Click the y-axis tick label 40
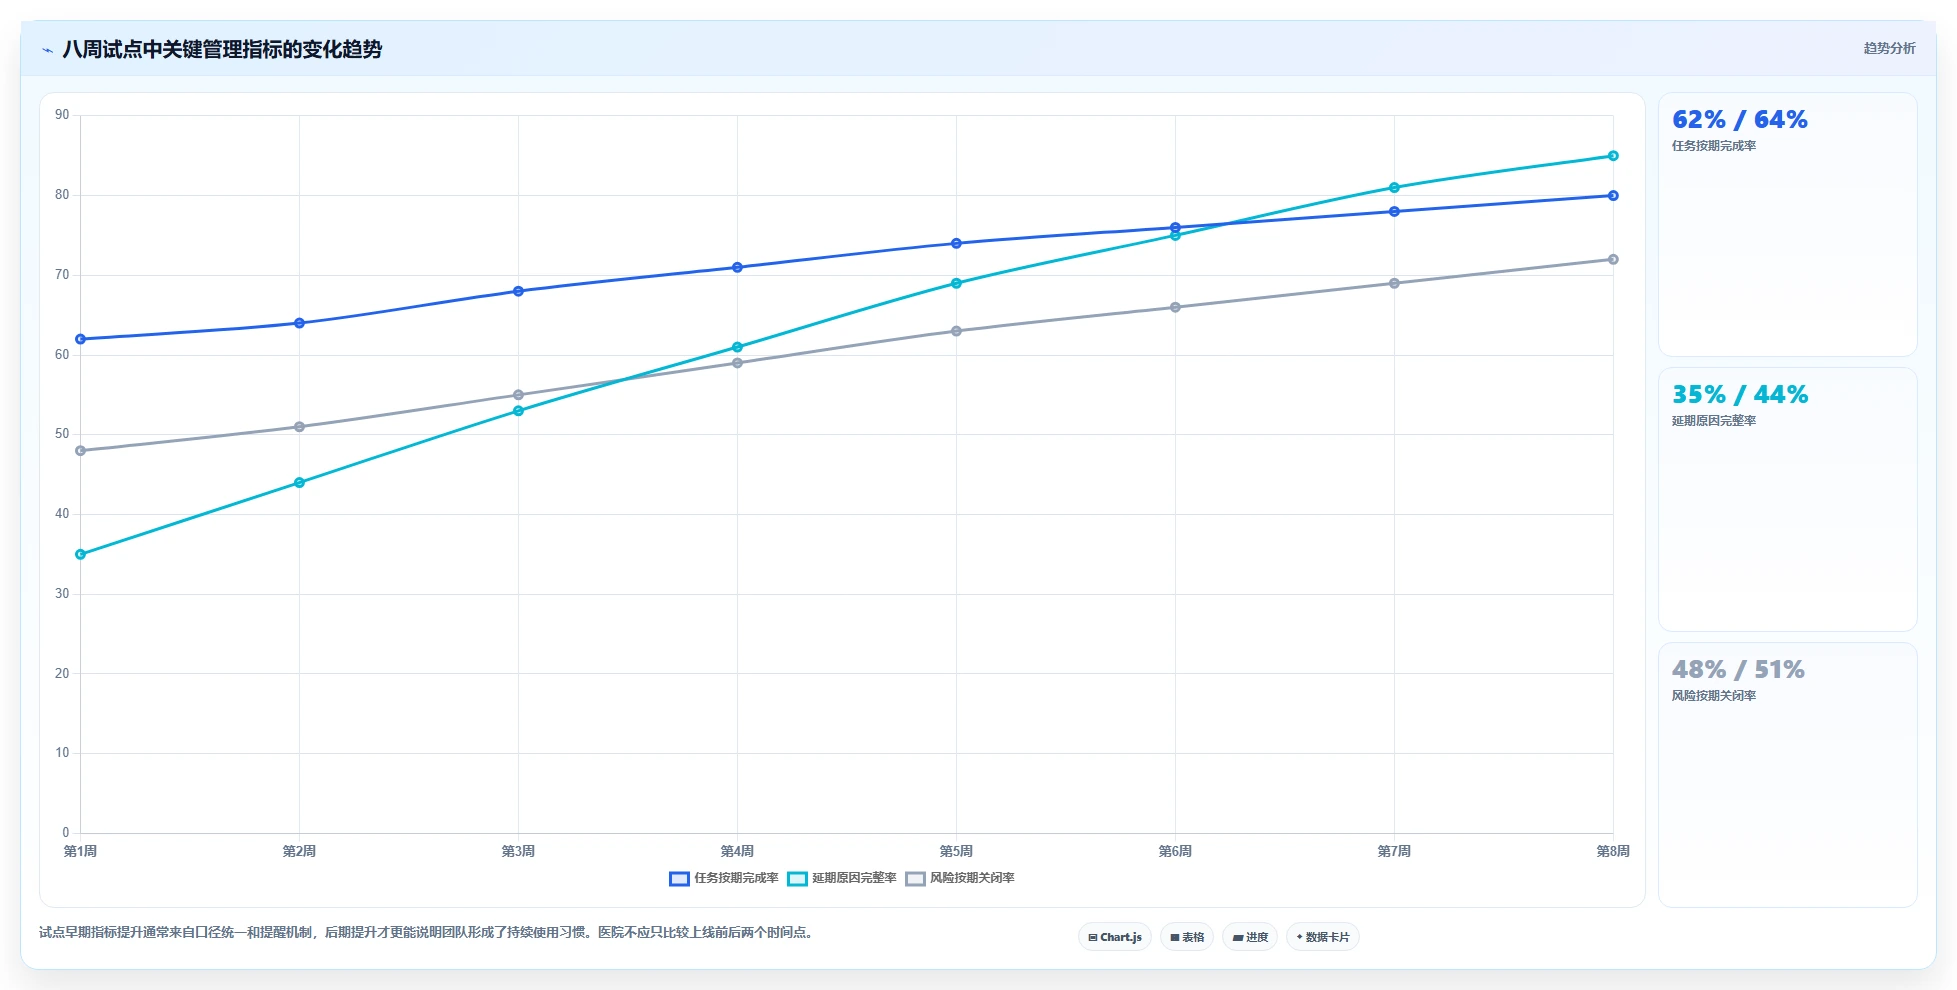1957x990 pixels. (x=62, y=514)
